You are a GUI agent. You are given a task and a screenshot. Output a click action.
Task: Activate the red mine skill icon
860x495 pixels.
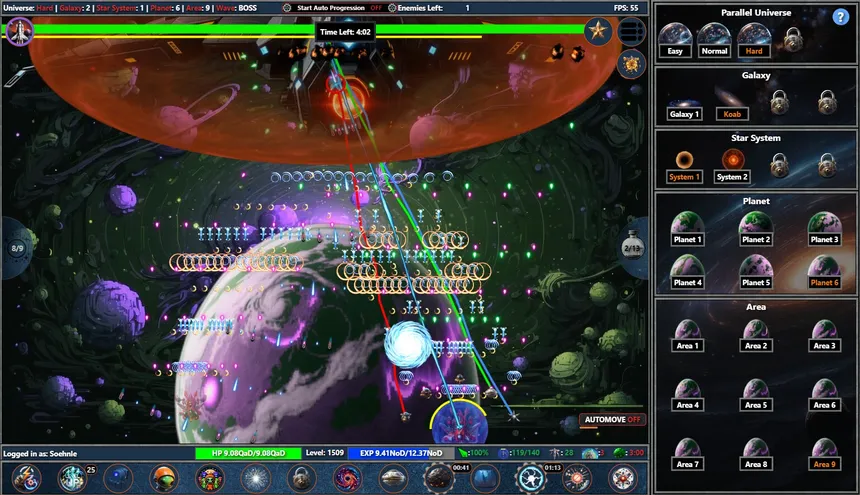coord(623,479)
